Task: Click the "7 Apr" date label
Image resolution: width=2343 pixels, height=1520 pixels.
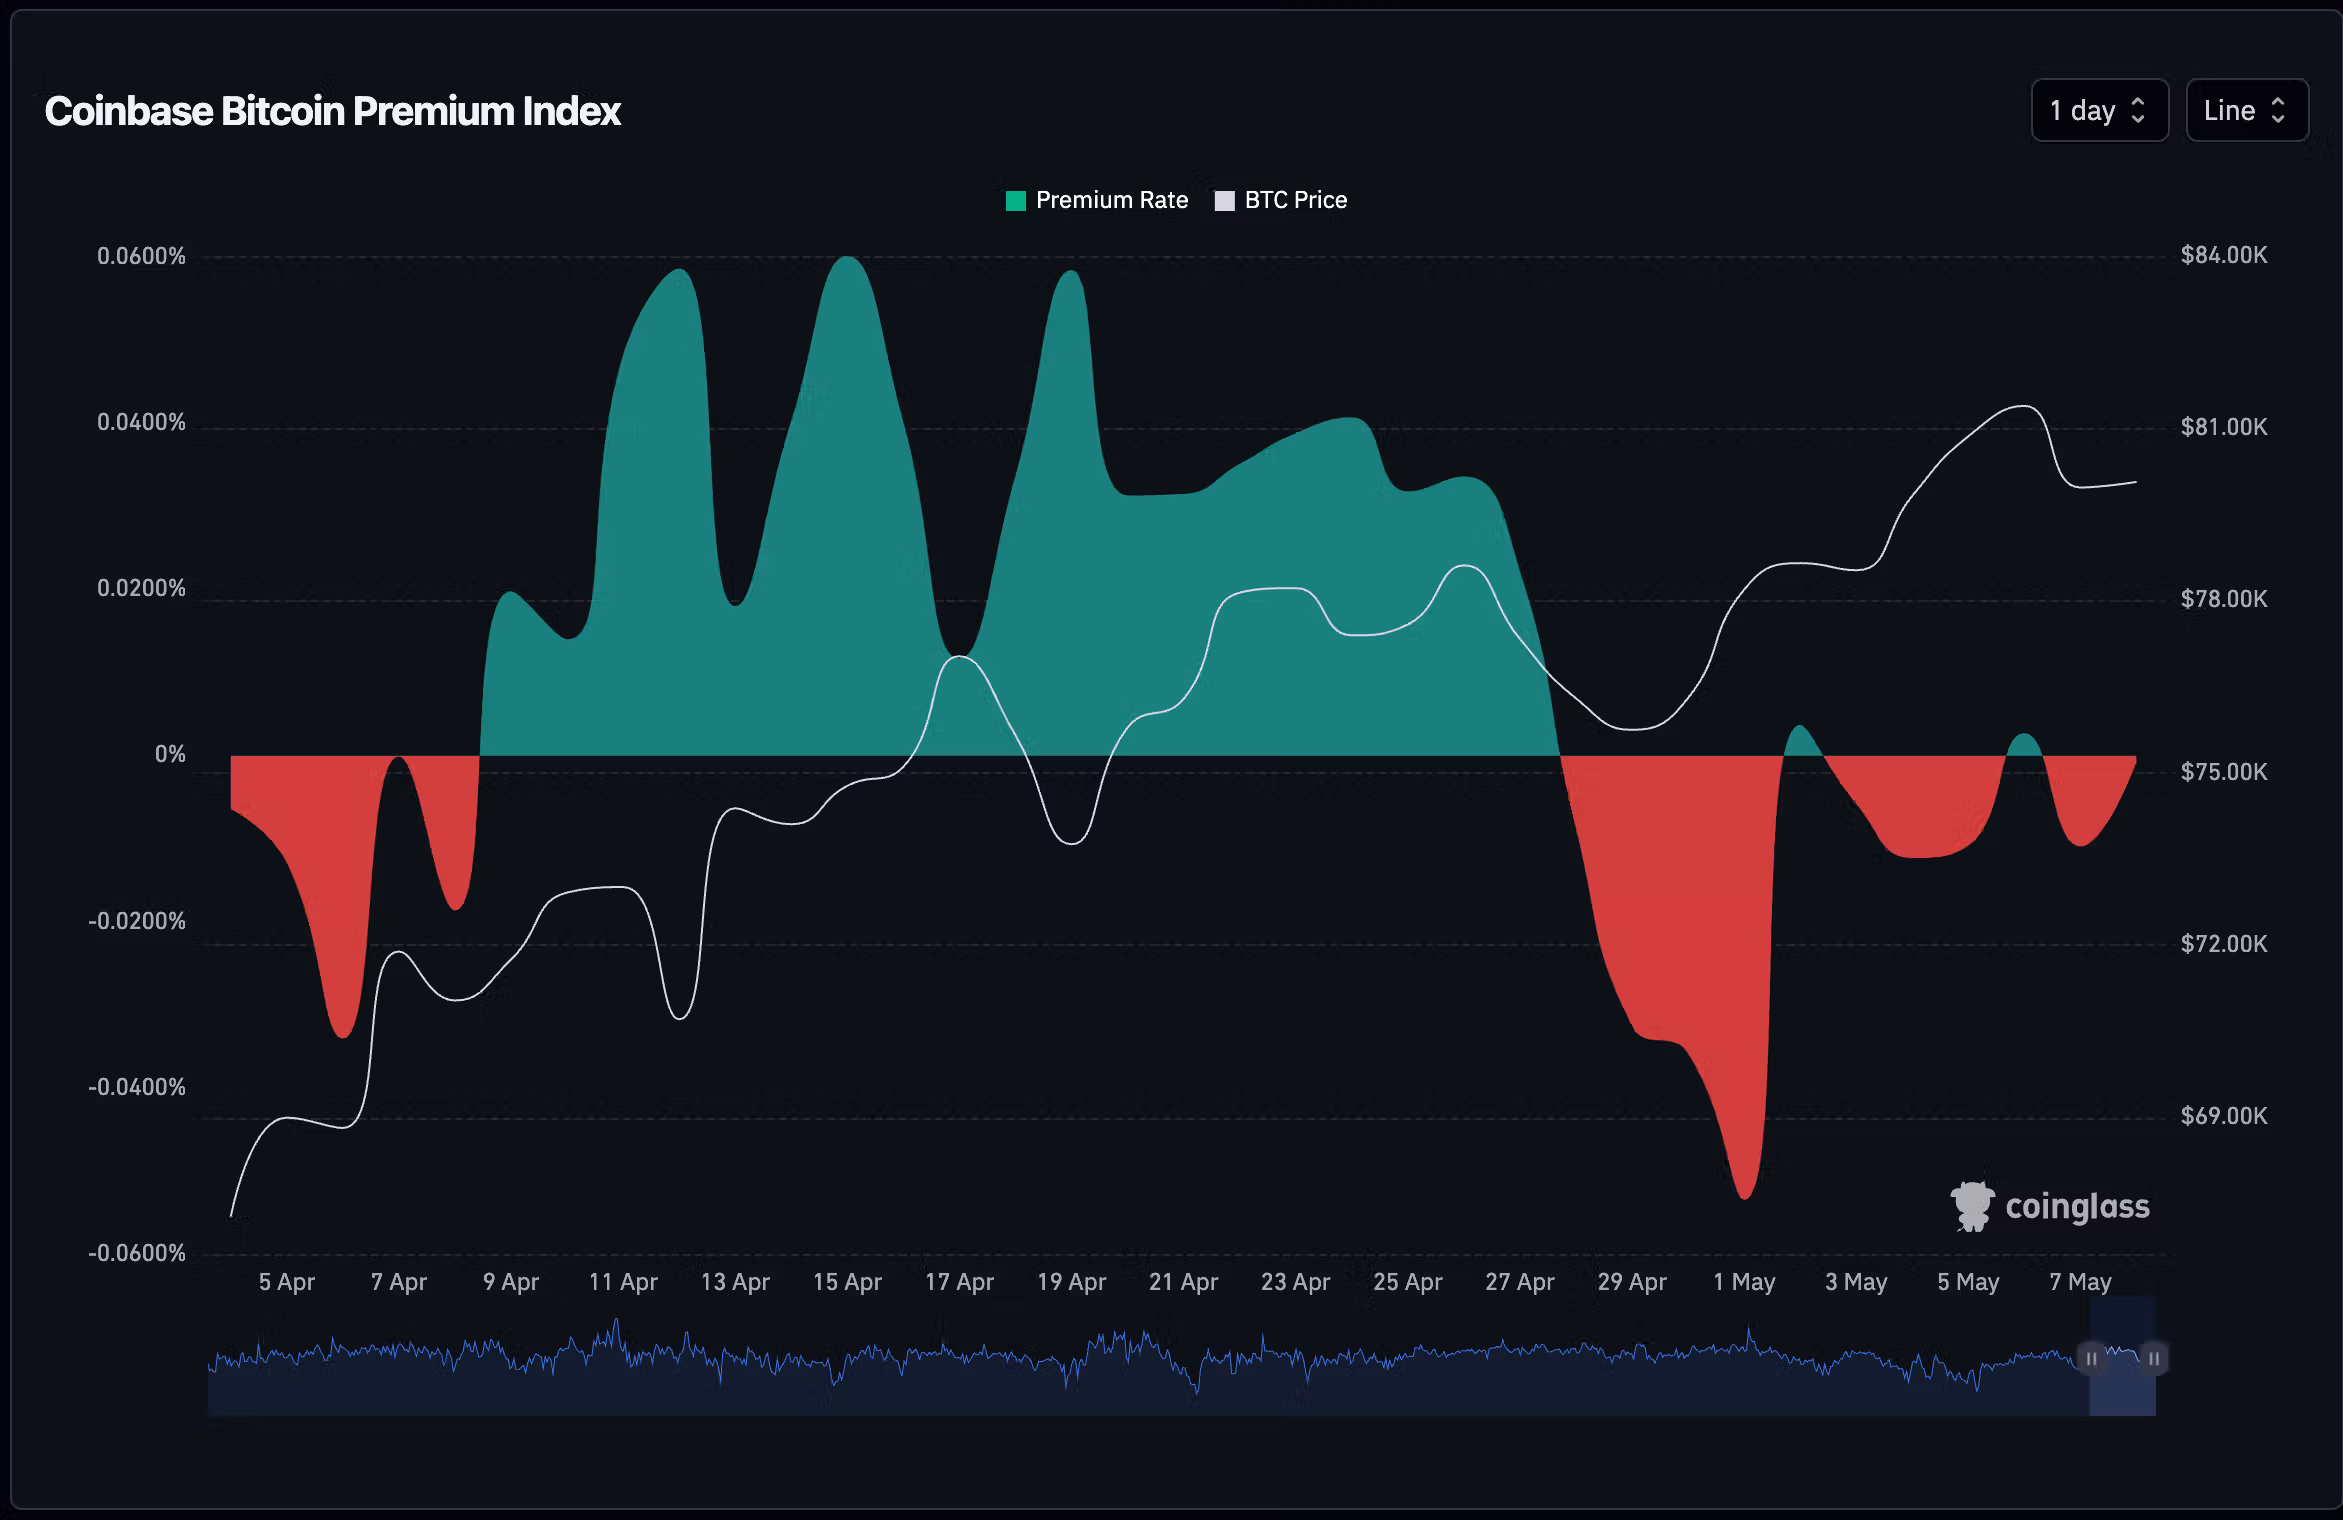Action: 399,1282
